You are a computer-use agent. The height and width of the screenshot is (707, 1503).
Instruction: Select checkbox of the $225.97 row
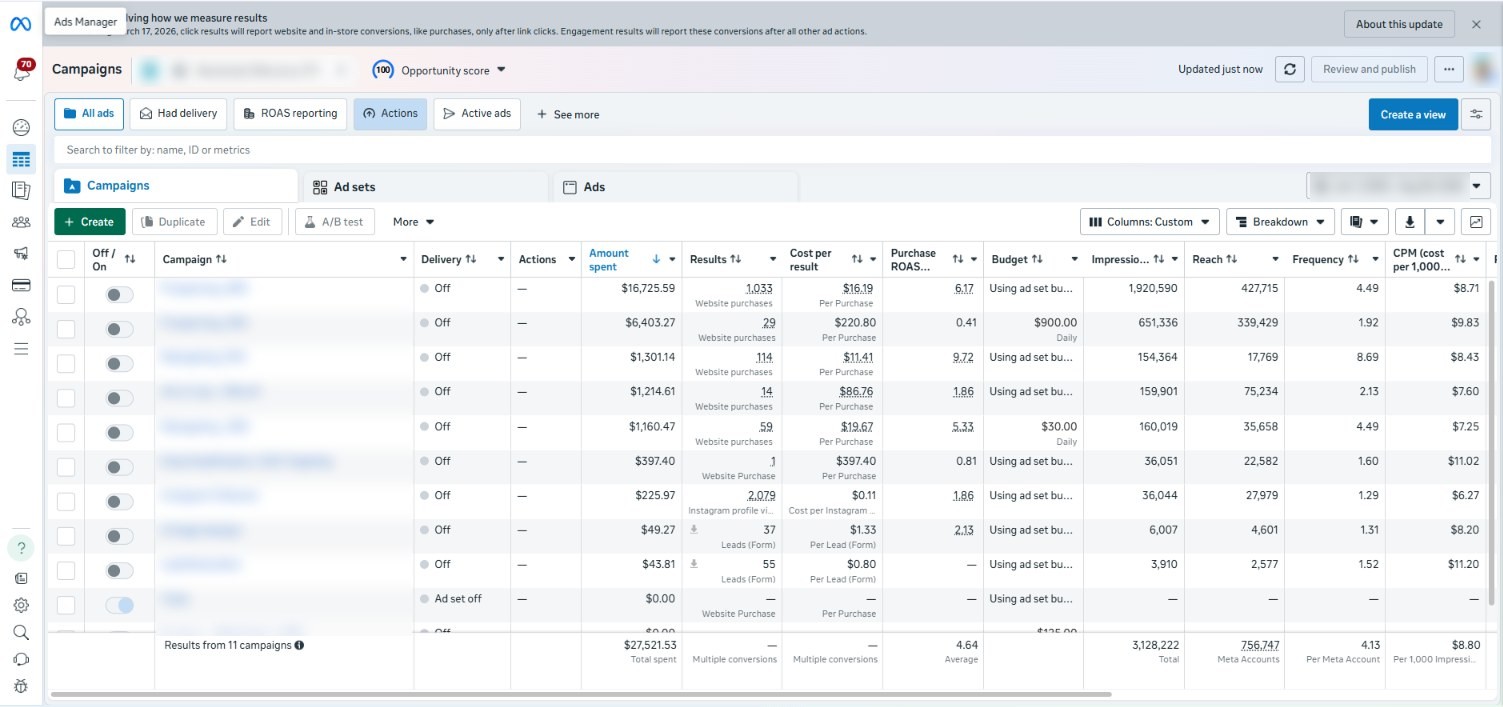pyautogui.click(x=66, y=501)
